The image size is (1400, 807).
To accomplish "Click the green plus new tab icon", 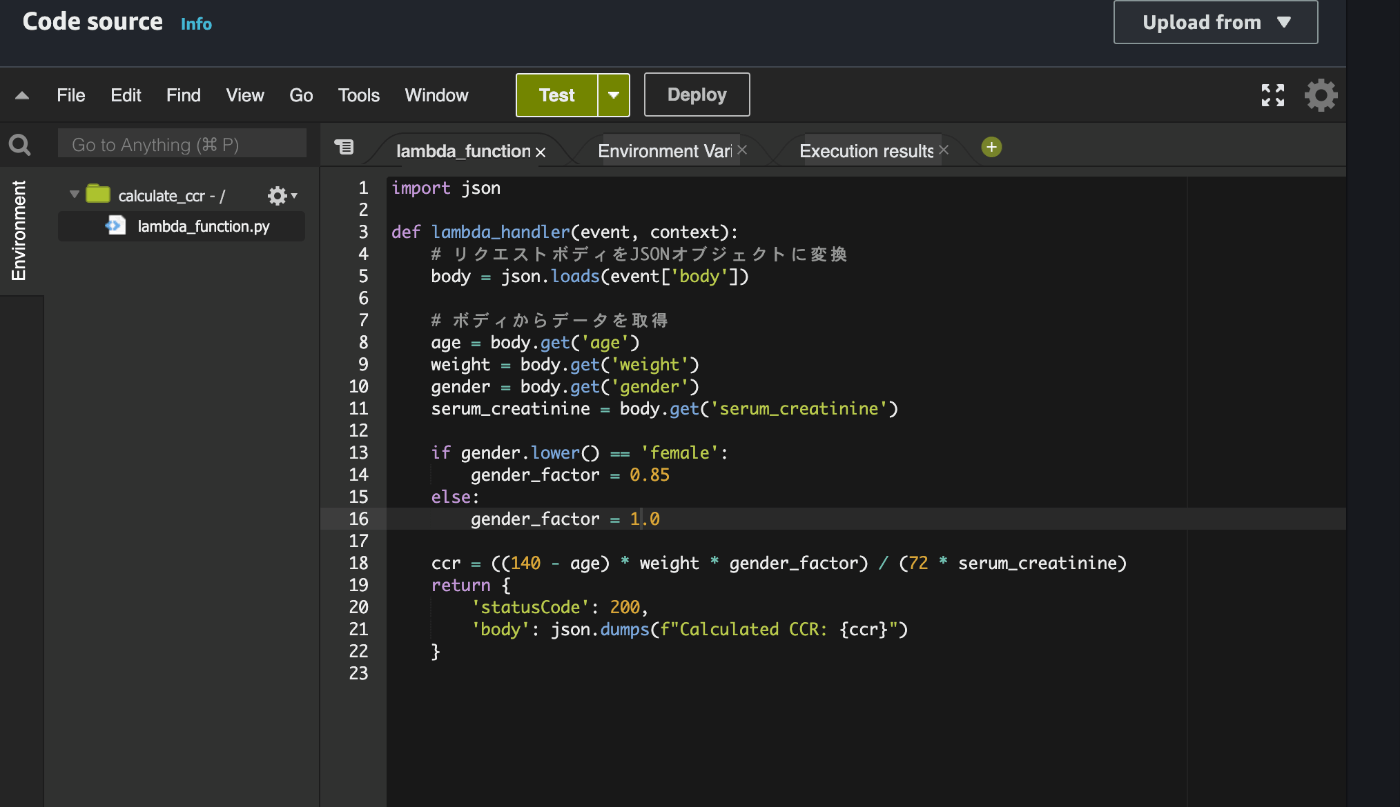I will pos(991,148).
